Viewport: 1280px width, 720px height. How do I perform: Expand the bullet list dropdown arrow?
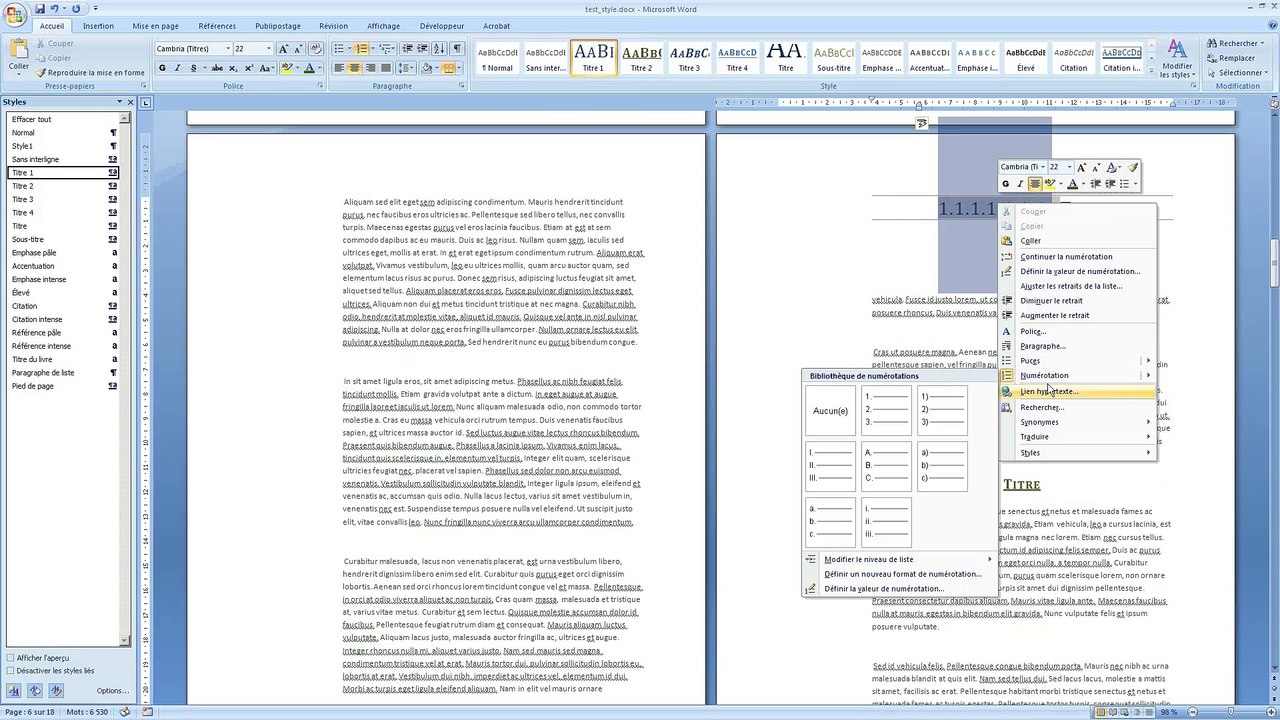[350, 49]
